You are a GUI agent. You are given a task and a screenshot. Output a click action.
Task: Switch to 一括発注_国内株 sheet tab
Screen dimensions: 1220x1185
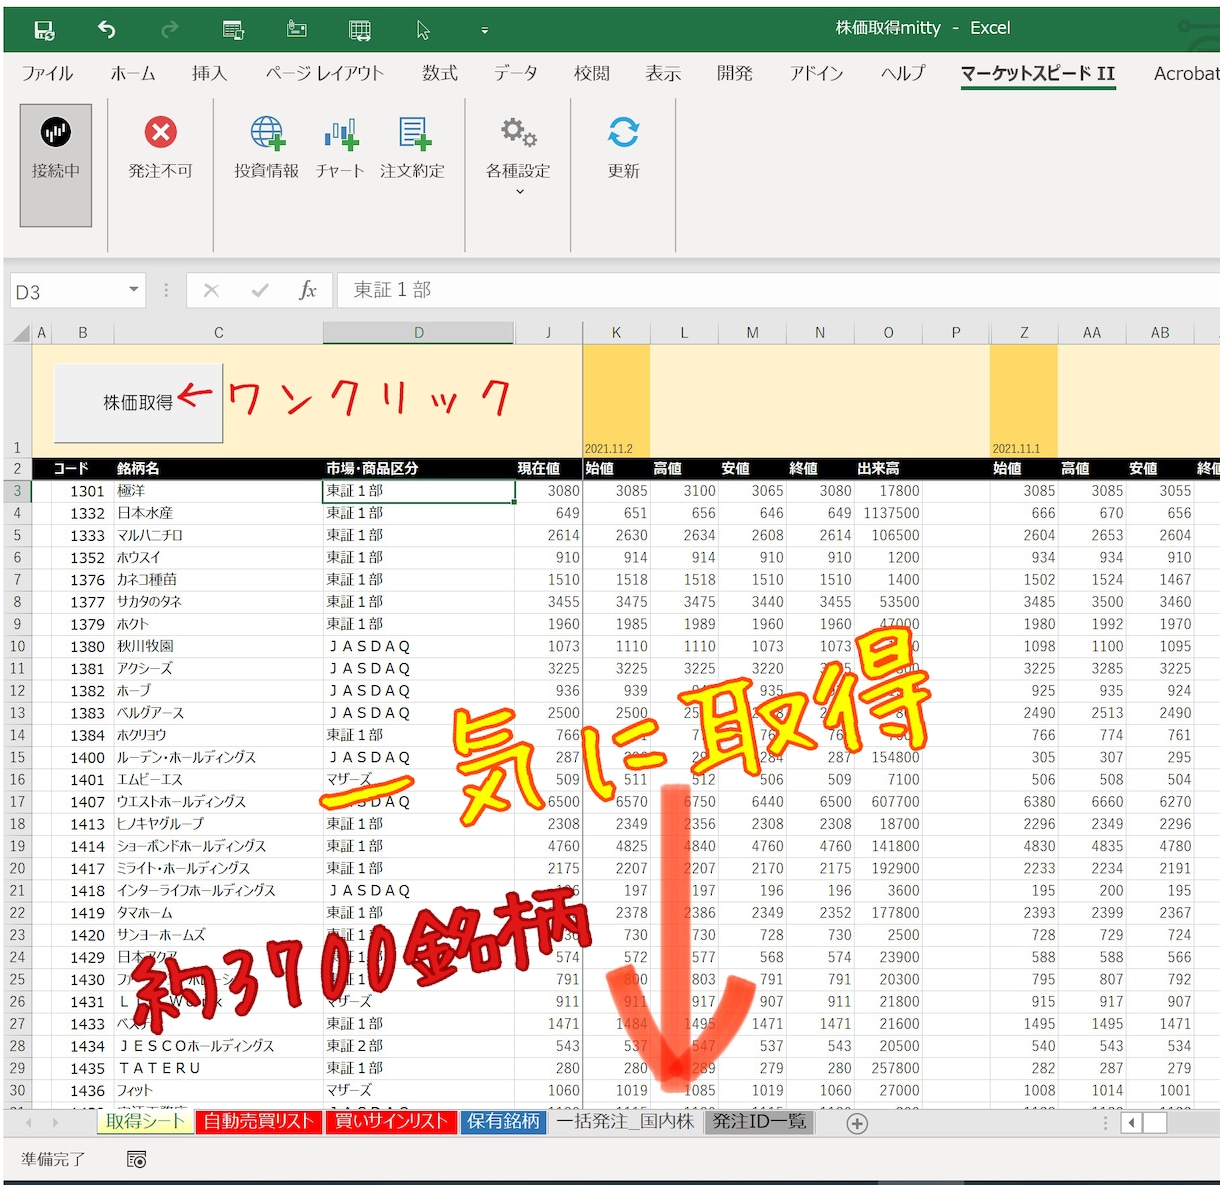click(x=625, y=1122)
